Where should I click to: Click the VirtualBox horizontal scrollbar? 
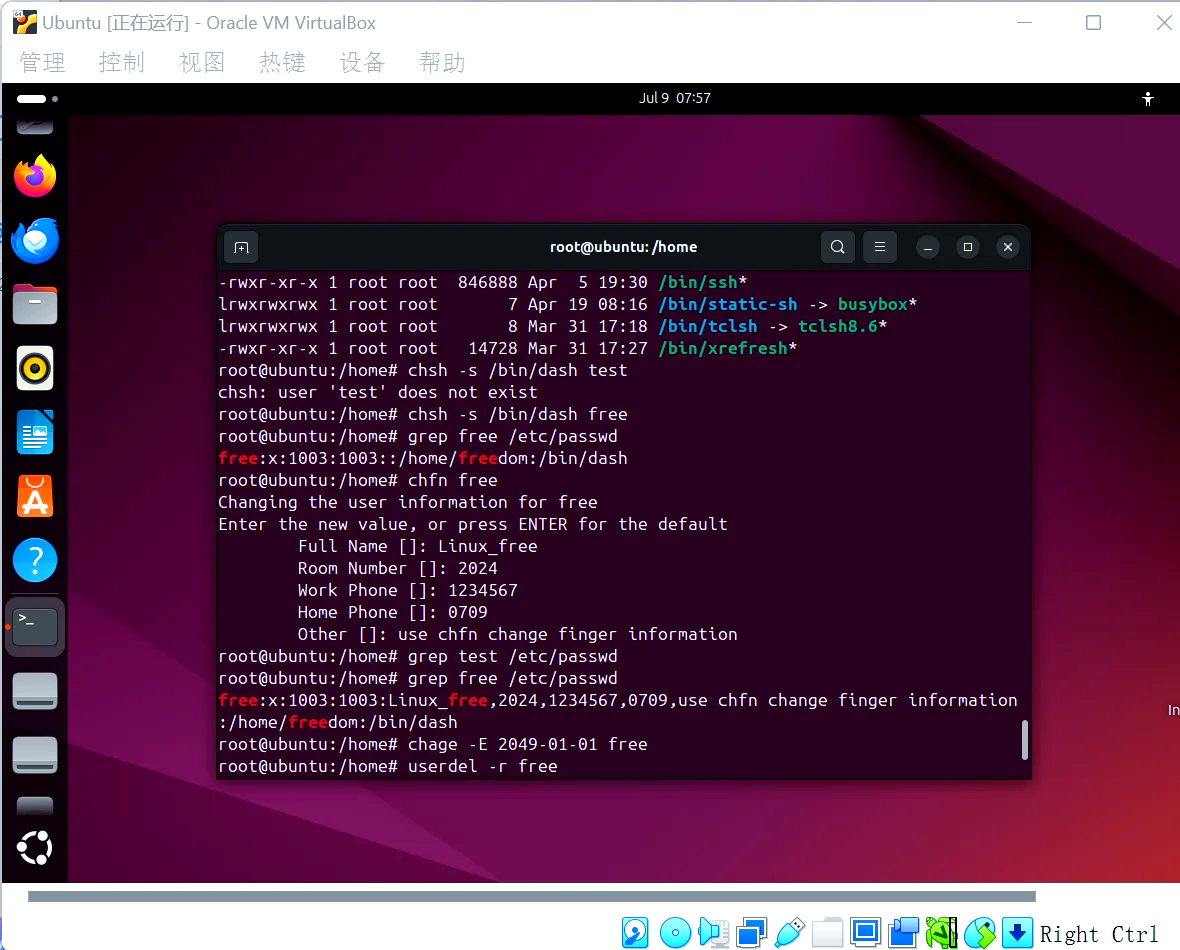531,897
